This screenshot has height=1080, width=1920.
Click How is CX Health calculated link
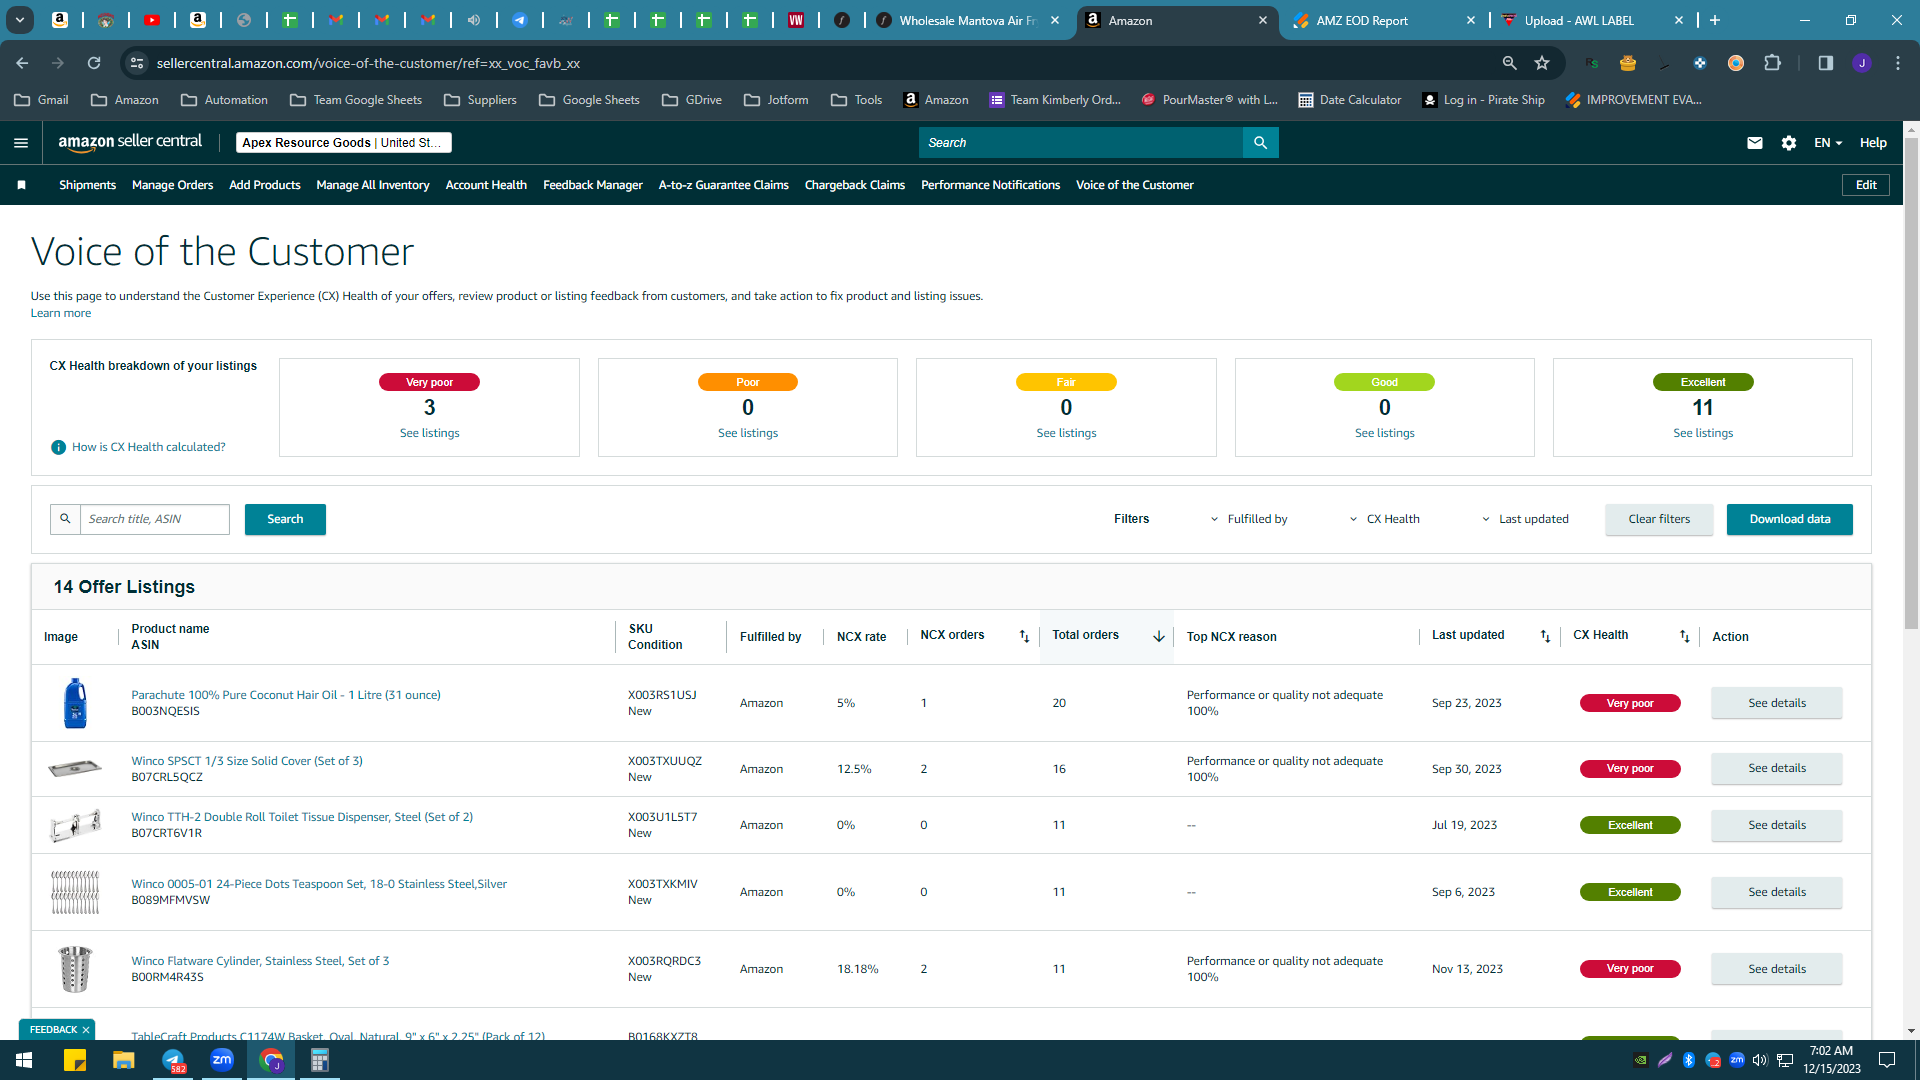pyautogui.click(x=148, y=447)
